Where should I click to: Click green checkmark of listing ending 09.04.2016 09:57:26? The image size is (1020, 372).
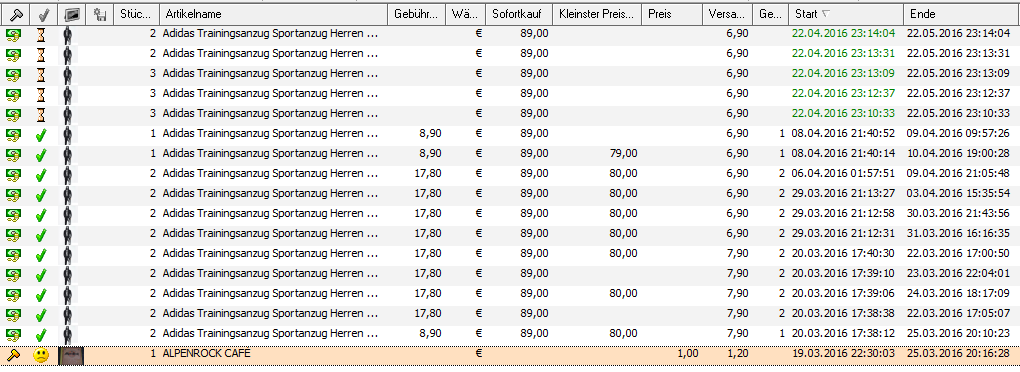(41, 136)
